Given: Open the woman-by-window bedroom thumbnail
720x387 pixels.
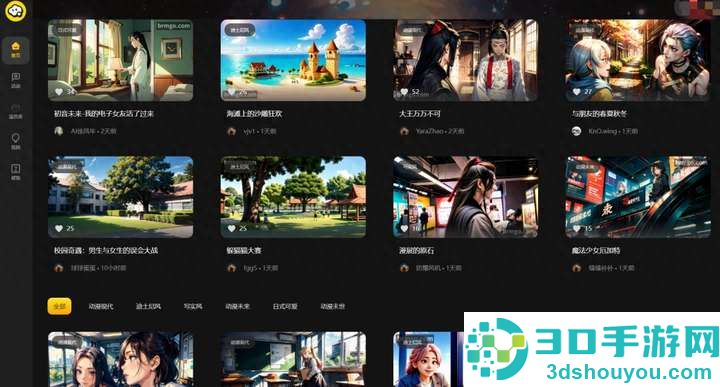Looking at the screenshot, I should coord(121,60).
